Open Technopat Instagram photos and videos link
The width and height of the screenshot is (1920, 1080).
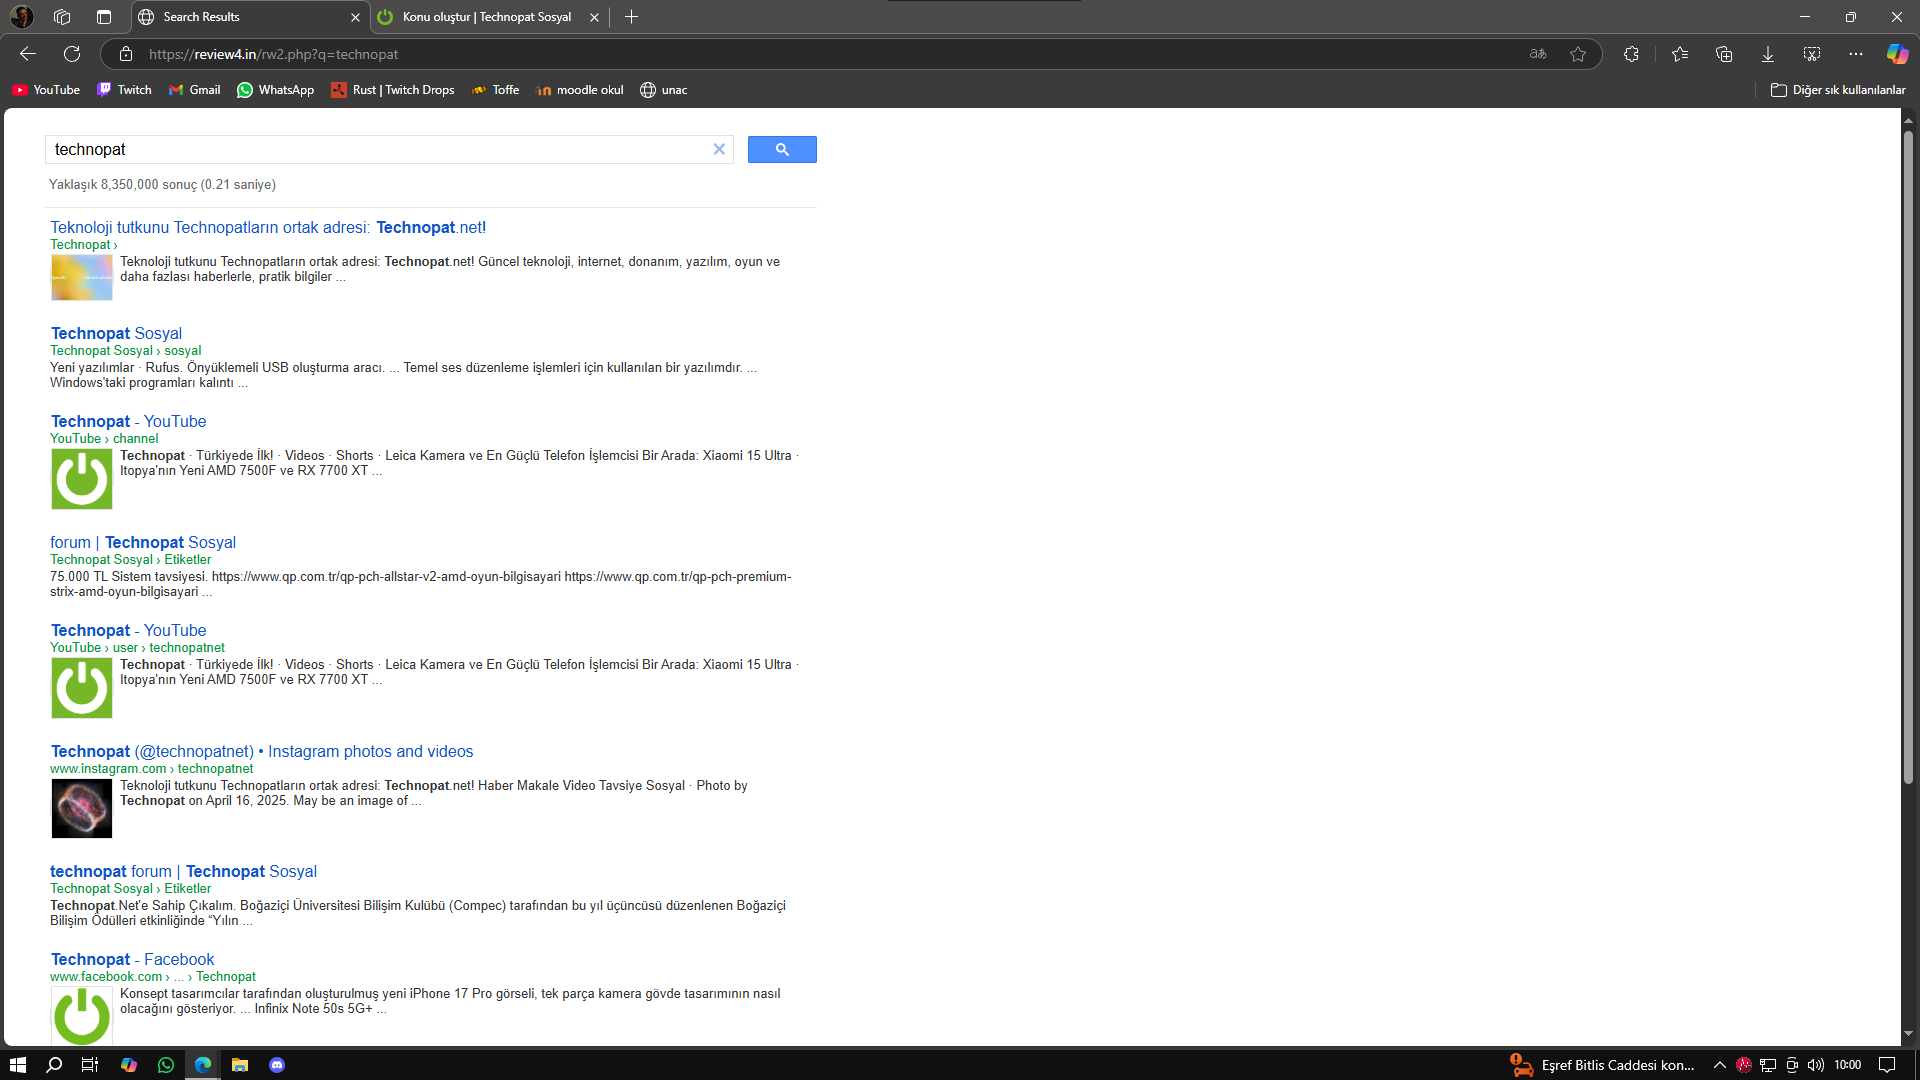coord(262,751)
